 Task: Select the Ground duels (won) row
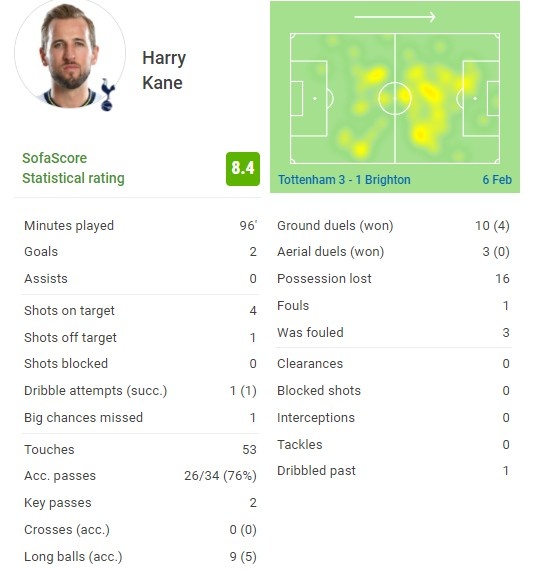coord(393,226)
